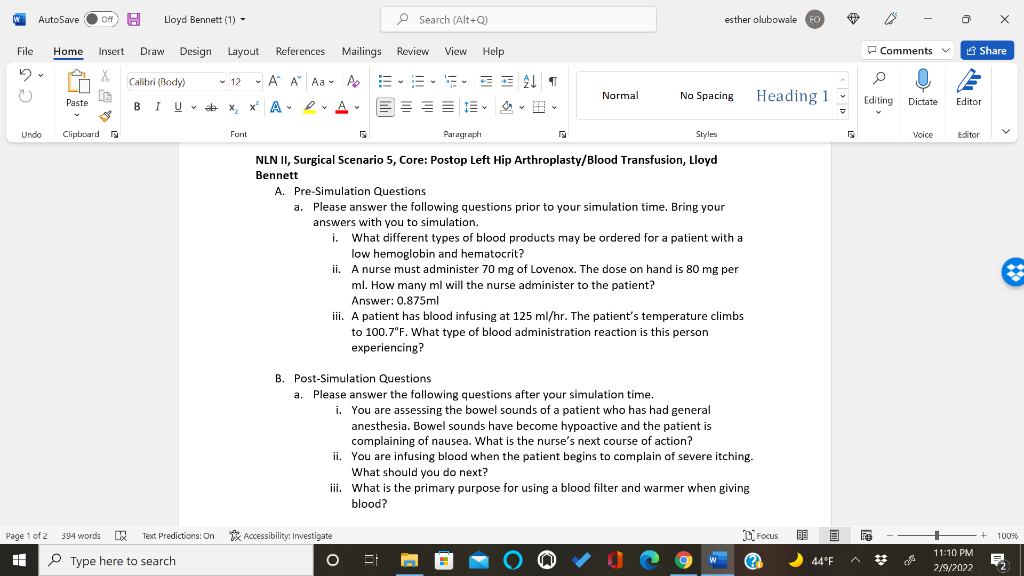Switch to Read Mode view

click(x=802, y=536)
